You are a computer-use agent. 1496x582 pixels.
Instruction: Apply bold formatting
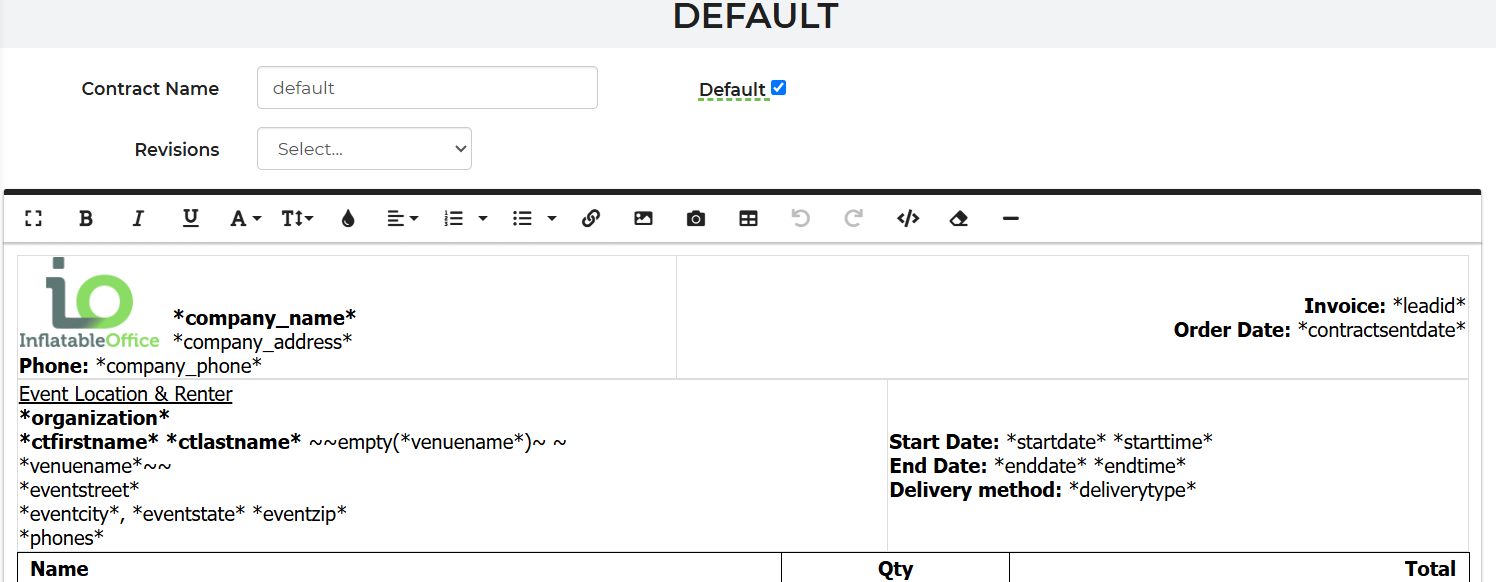[x=86, y=218]
